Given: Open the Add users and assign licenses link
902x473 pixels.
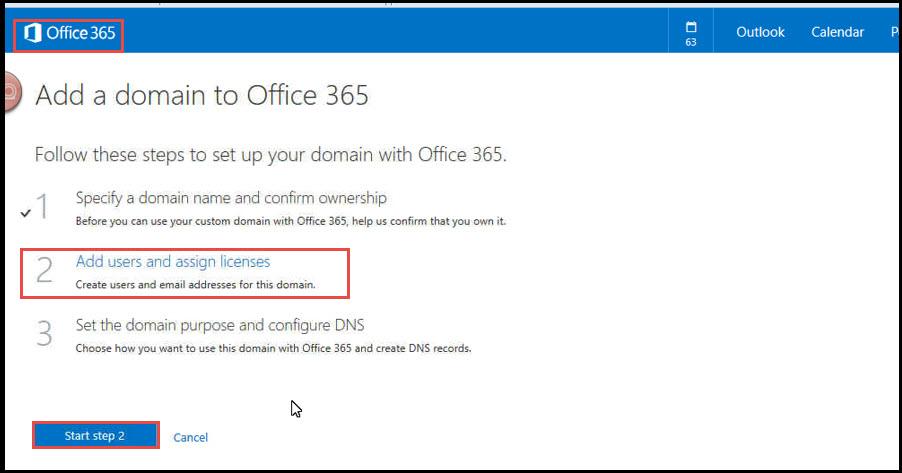Looking at the screenshot, I should (x=173, y=262).
